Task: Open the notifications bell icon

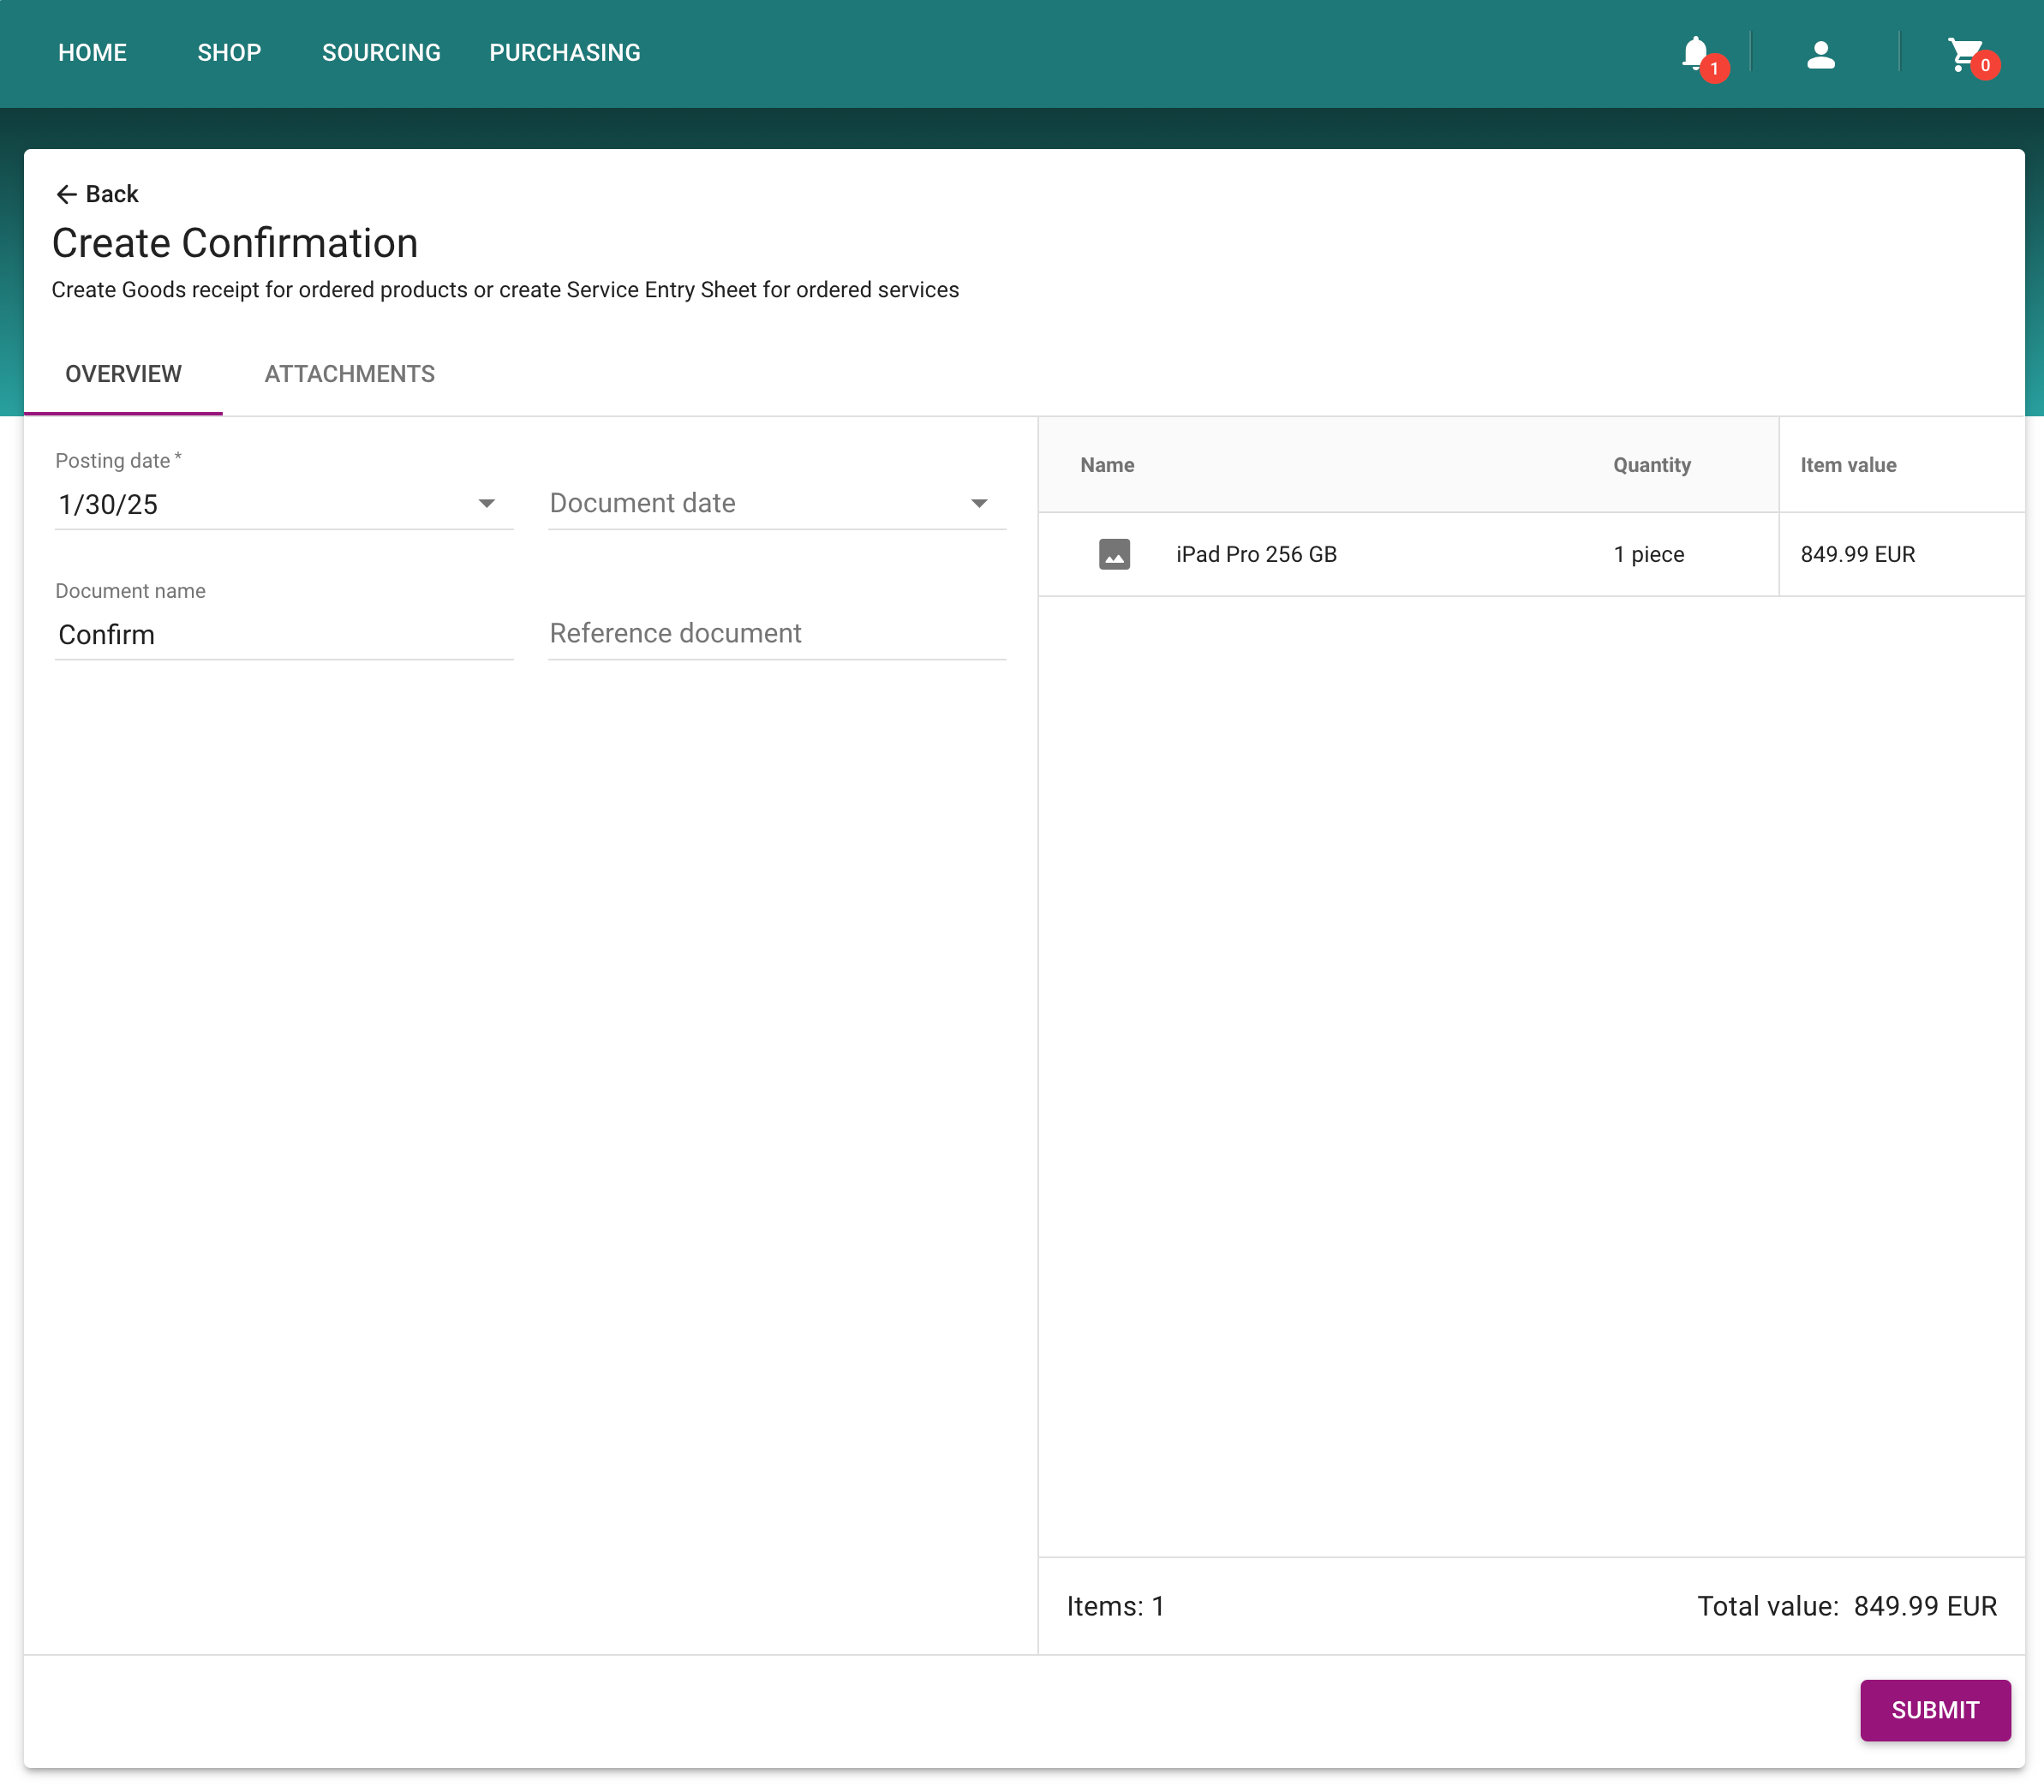Action: [1696, 53]
